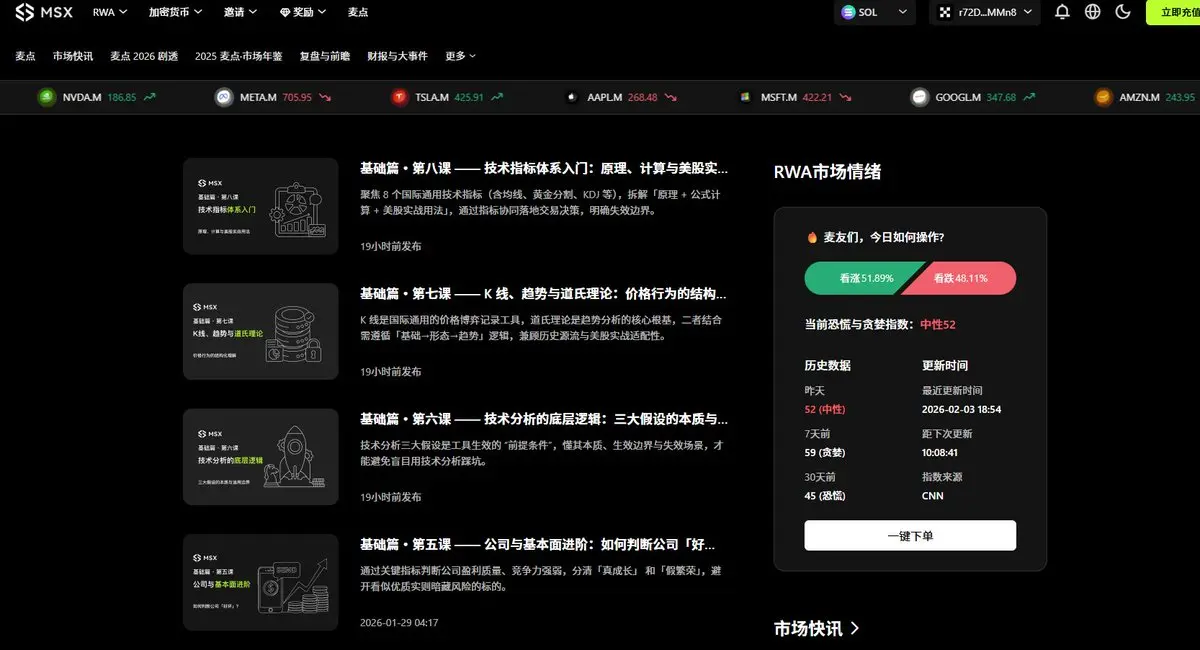The height and width of the screenshot is (650, 1200).
Task: Click the 第六课 底层逻辑 thumbnail
Action: (260, 456)
